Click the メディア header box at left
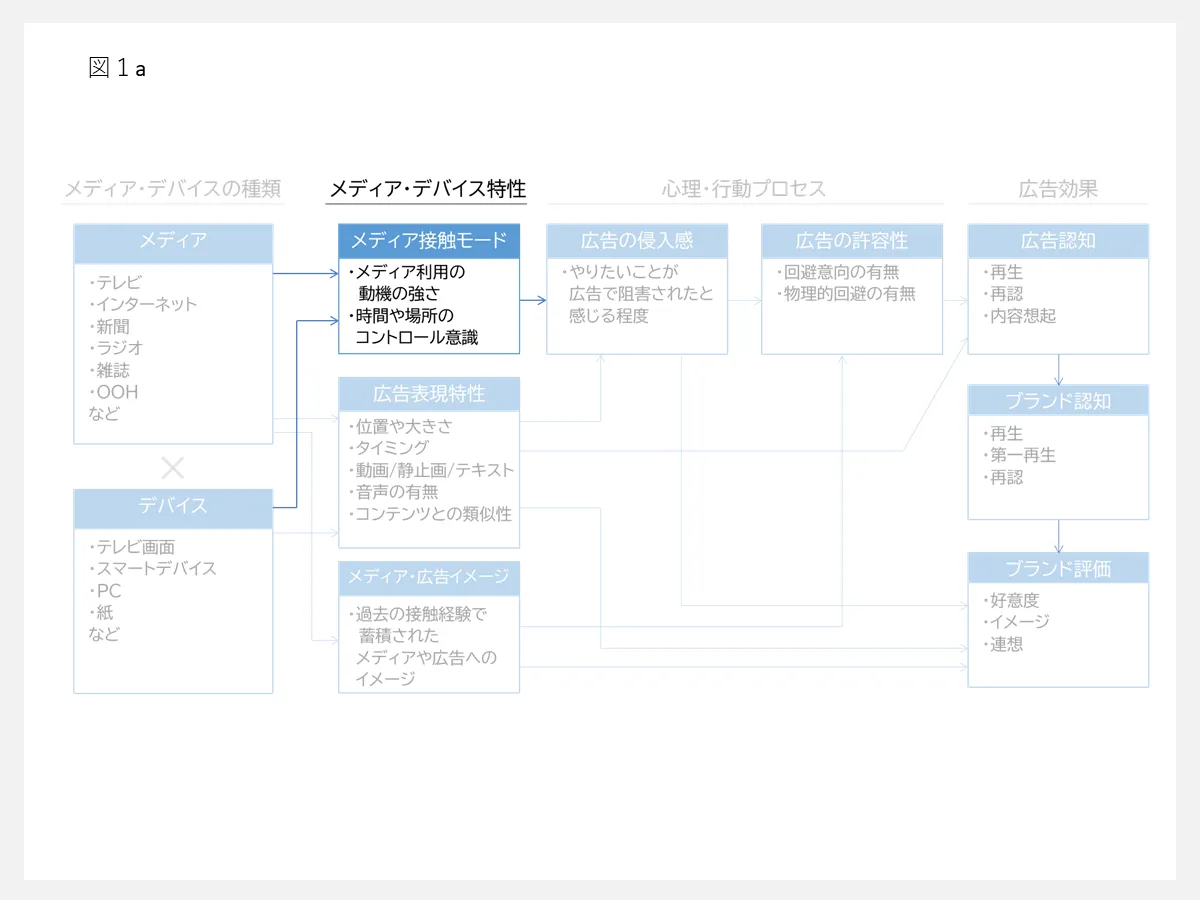Viewport: 1200px width, 900px height. pyautogui.click(x=173, y=241)
